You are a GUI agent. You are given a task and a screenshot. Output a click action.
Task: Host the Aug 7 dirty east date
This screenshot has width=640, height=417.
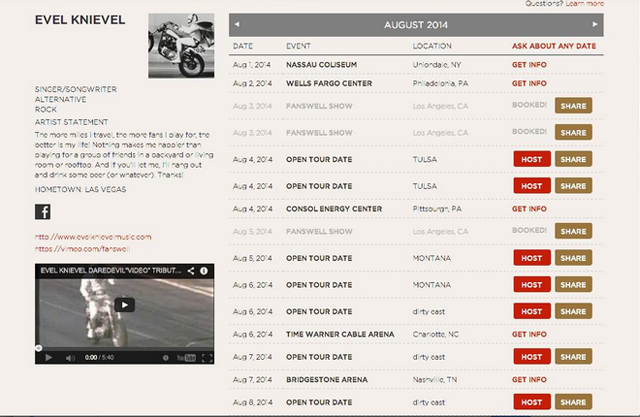pos(532,357)
